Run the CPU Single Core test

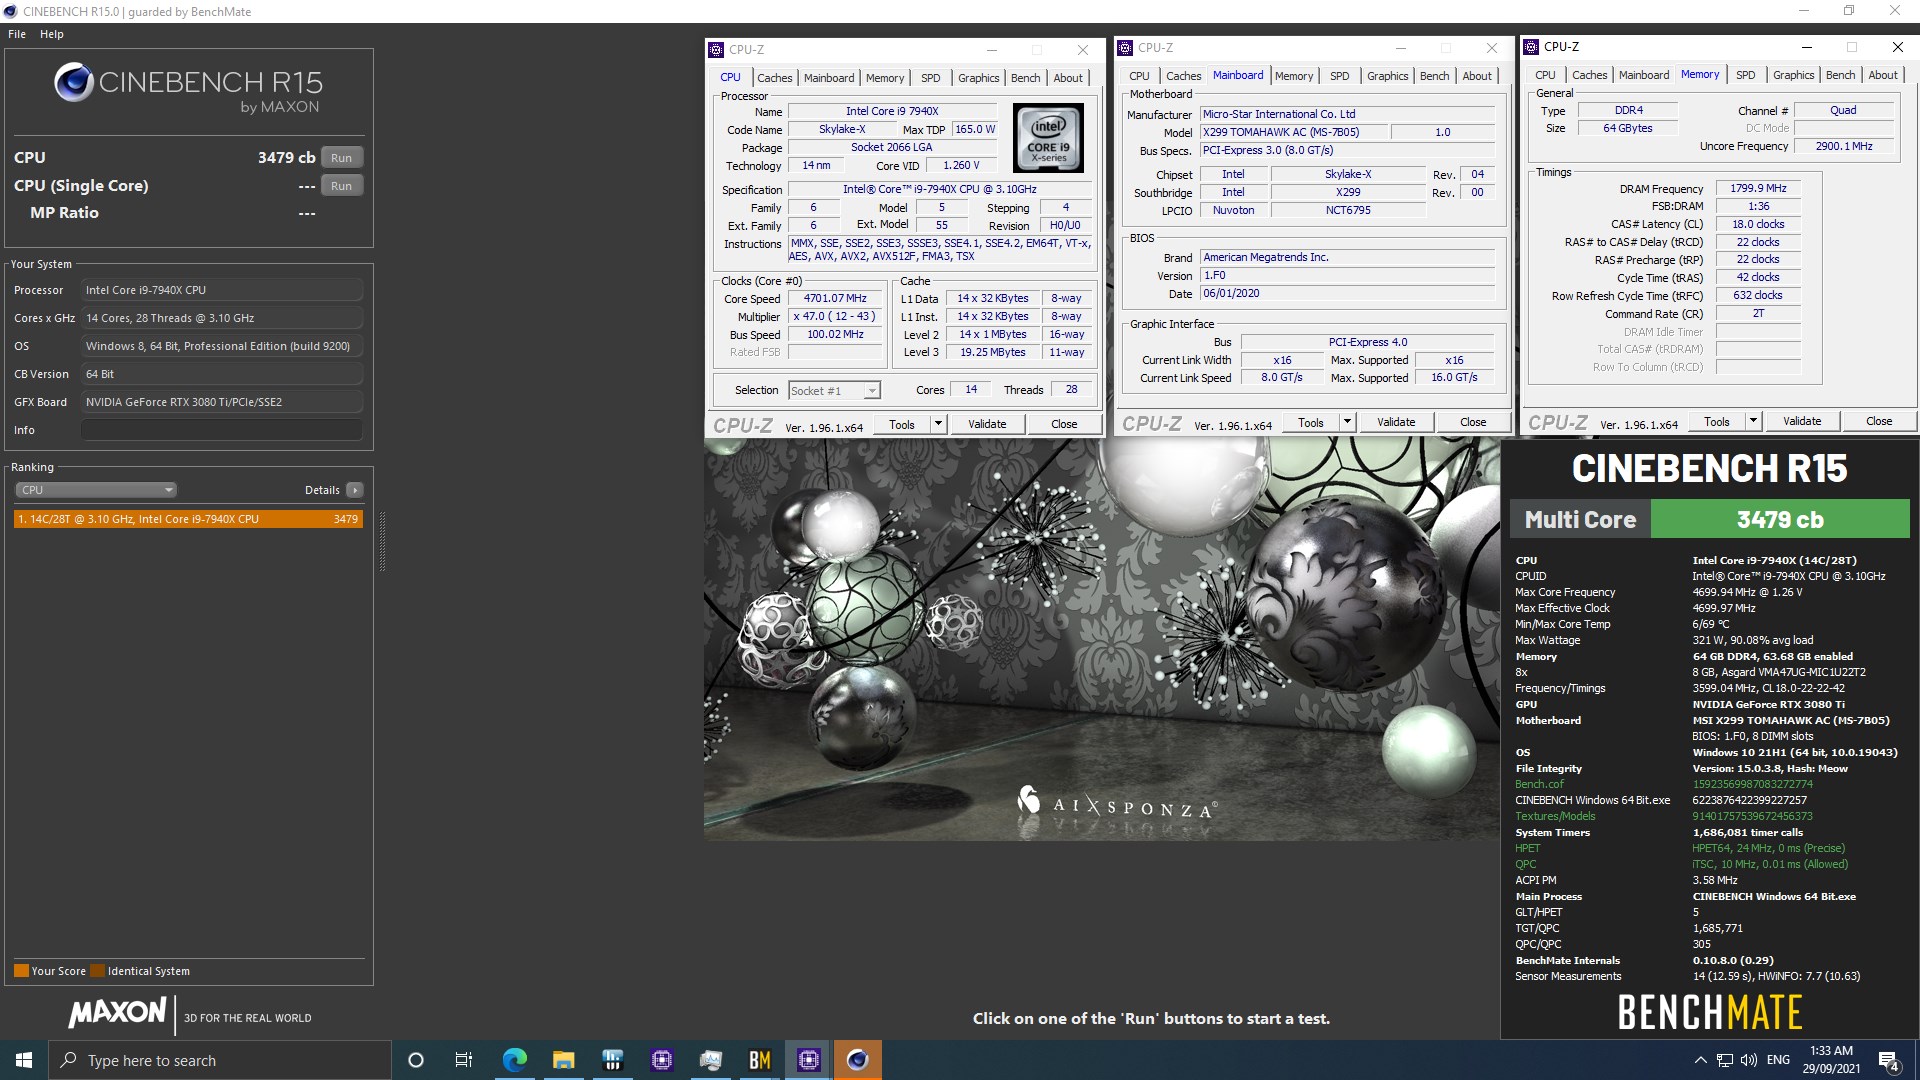341,186
